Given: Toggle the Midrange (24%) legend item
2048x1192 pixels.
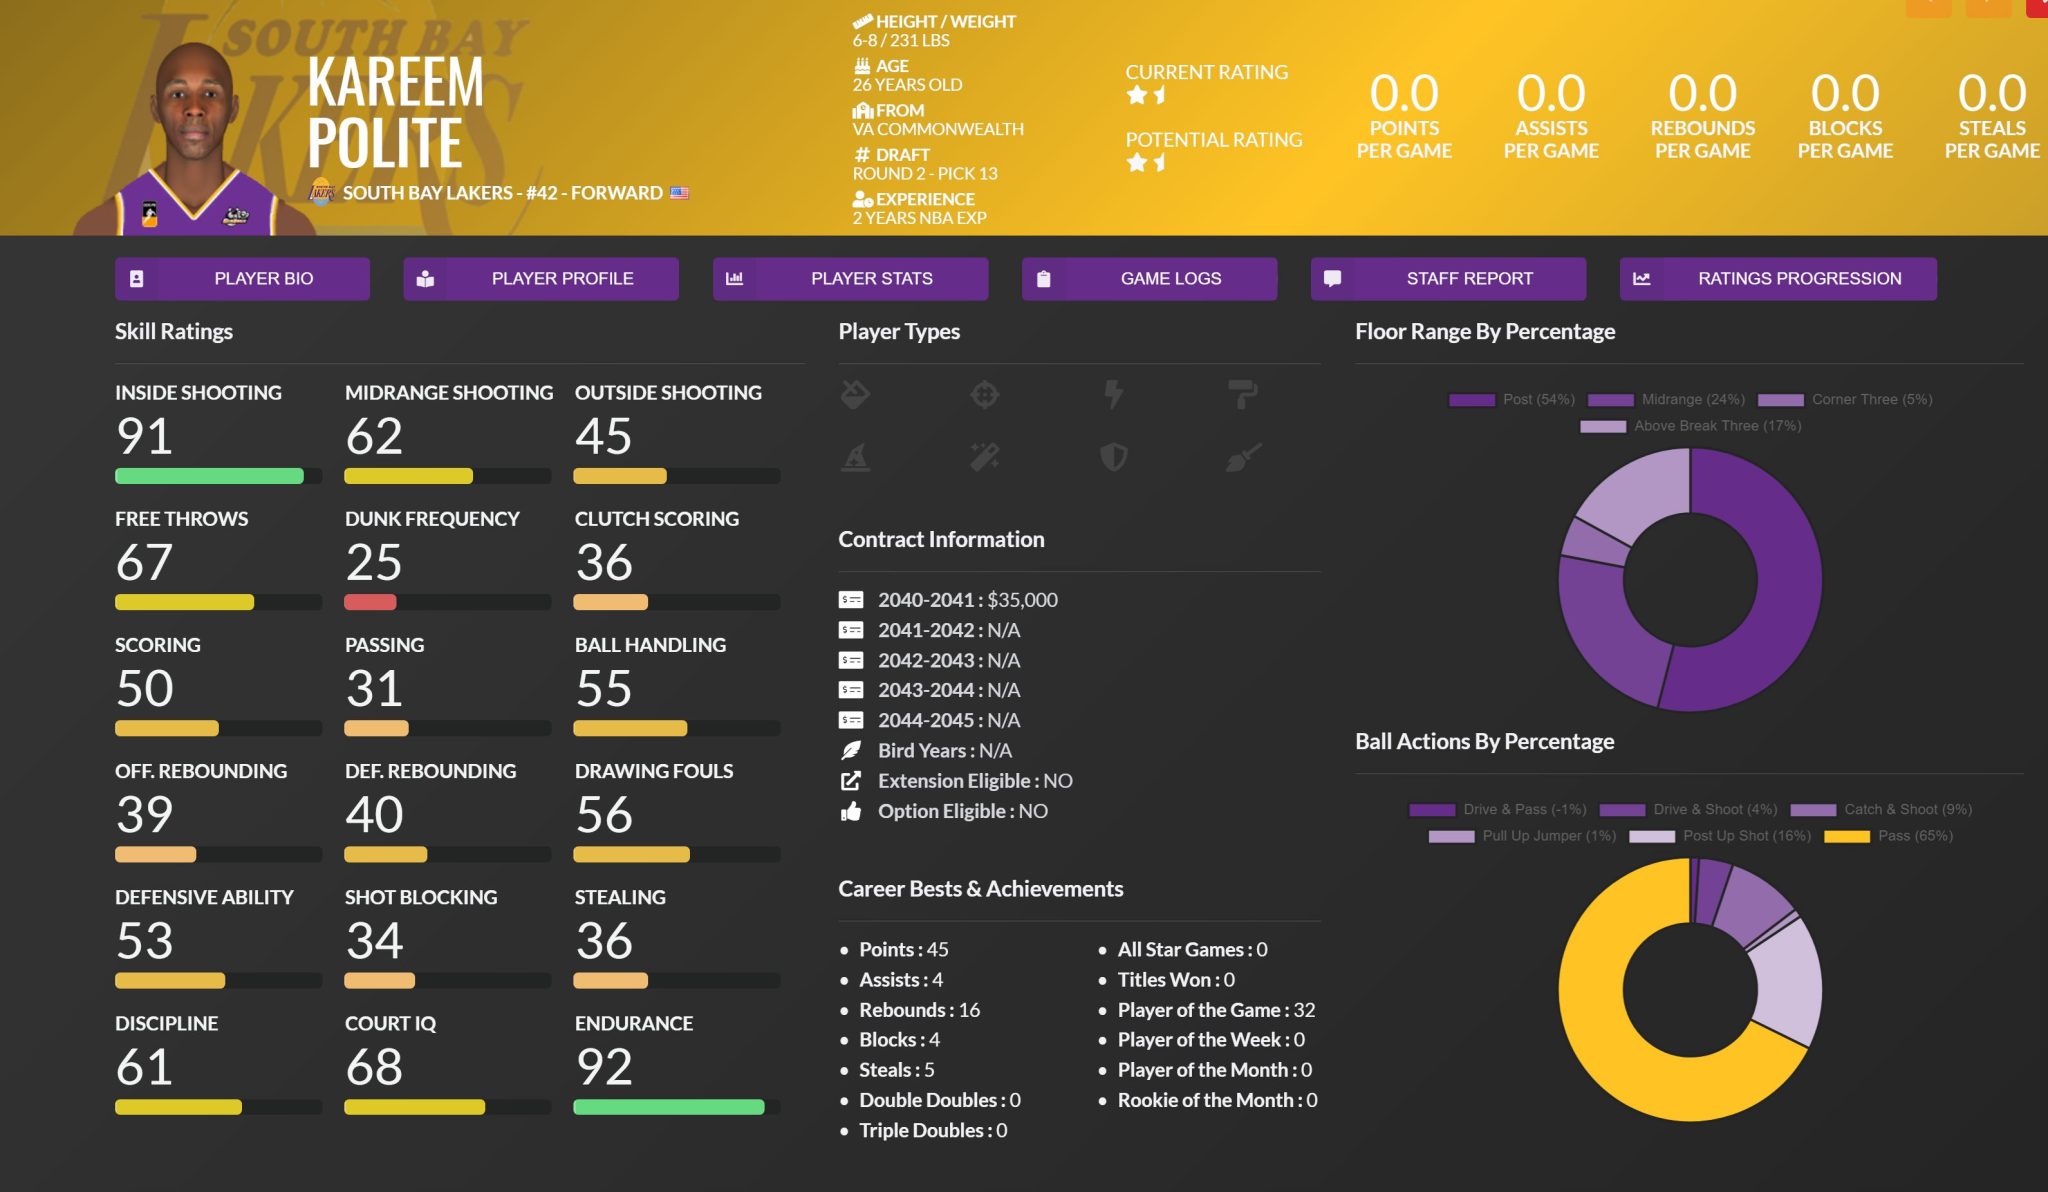Looking at the screenshot, I should pyautogui.click(x=1666, y=399).
